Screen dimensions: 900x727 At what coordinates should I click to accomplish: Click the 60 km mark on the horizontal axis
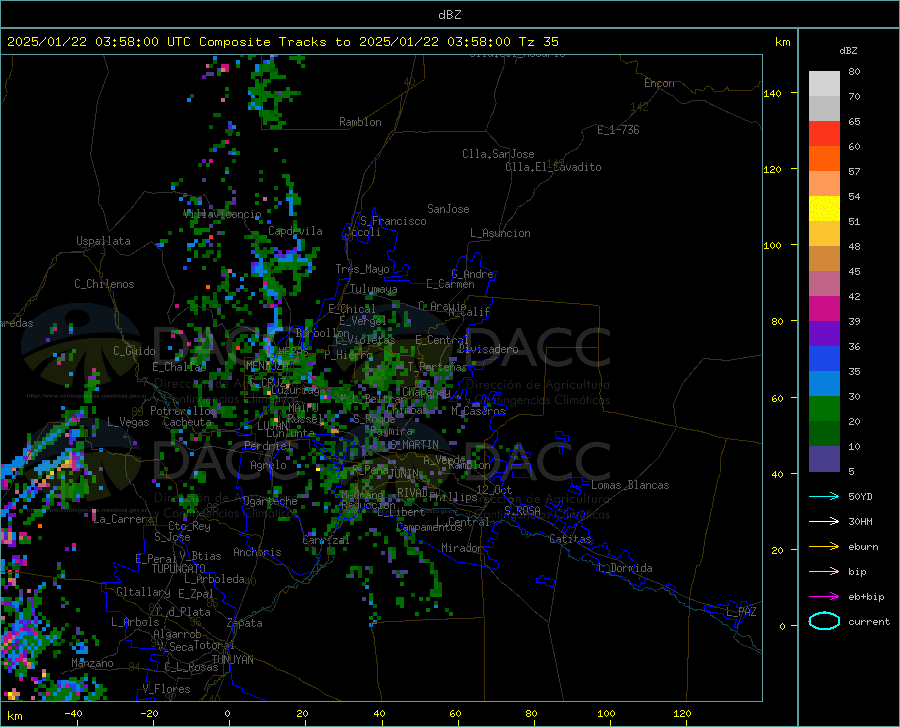pyautogui.click(x=455, y=713)
